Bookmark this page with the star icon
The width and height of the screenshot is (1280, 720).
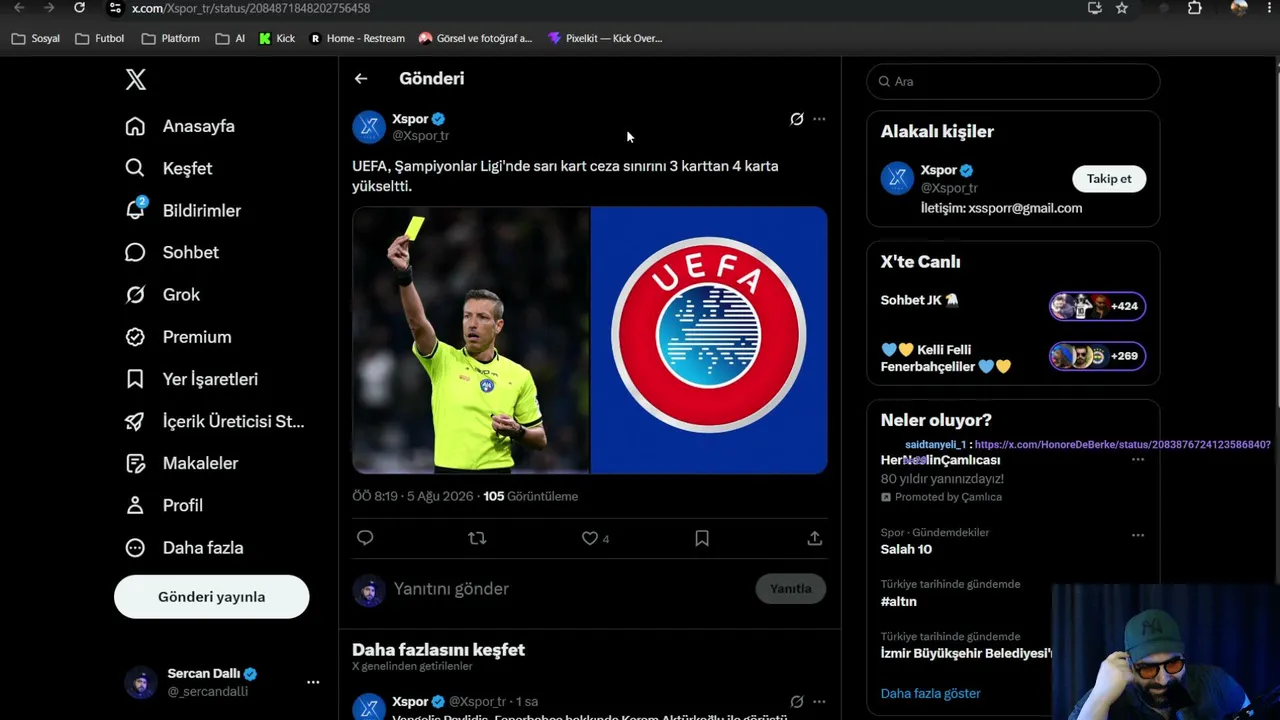coord(1122,8)
